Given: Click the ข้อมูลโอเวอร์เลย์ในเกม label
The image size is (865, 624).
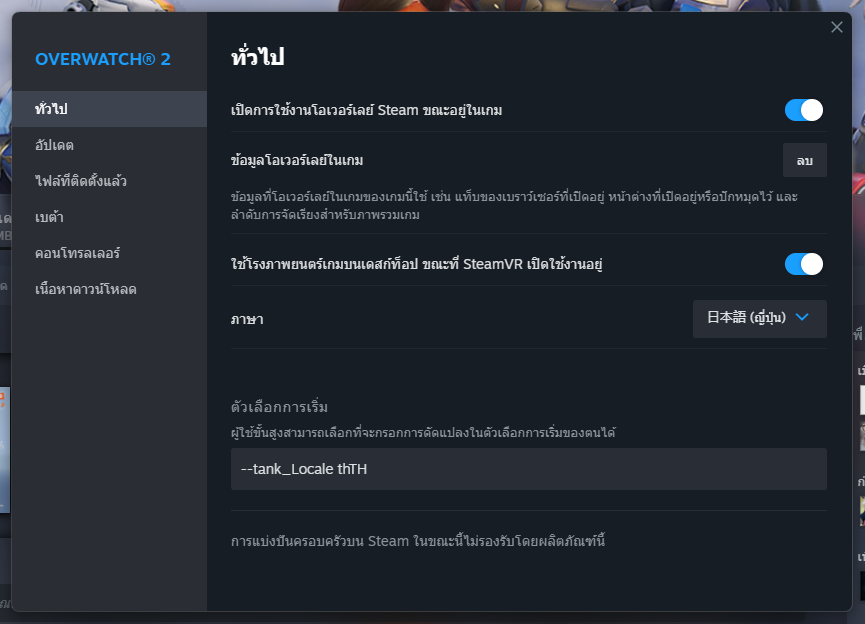Looking at the screenshot, I should 297,161.
